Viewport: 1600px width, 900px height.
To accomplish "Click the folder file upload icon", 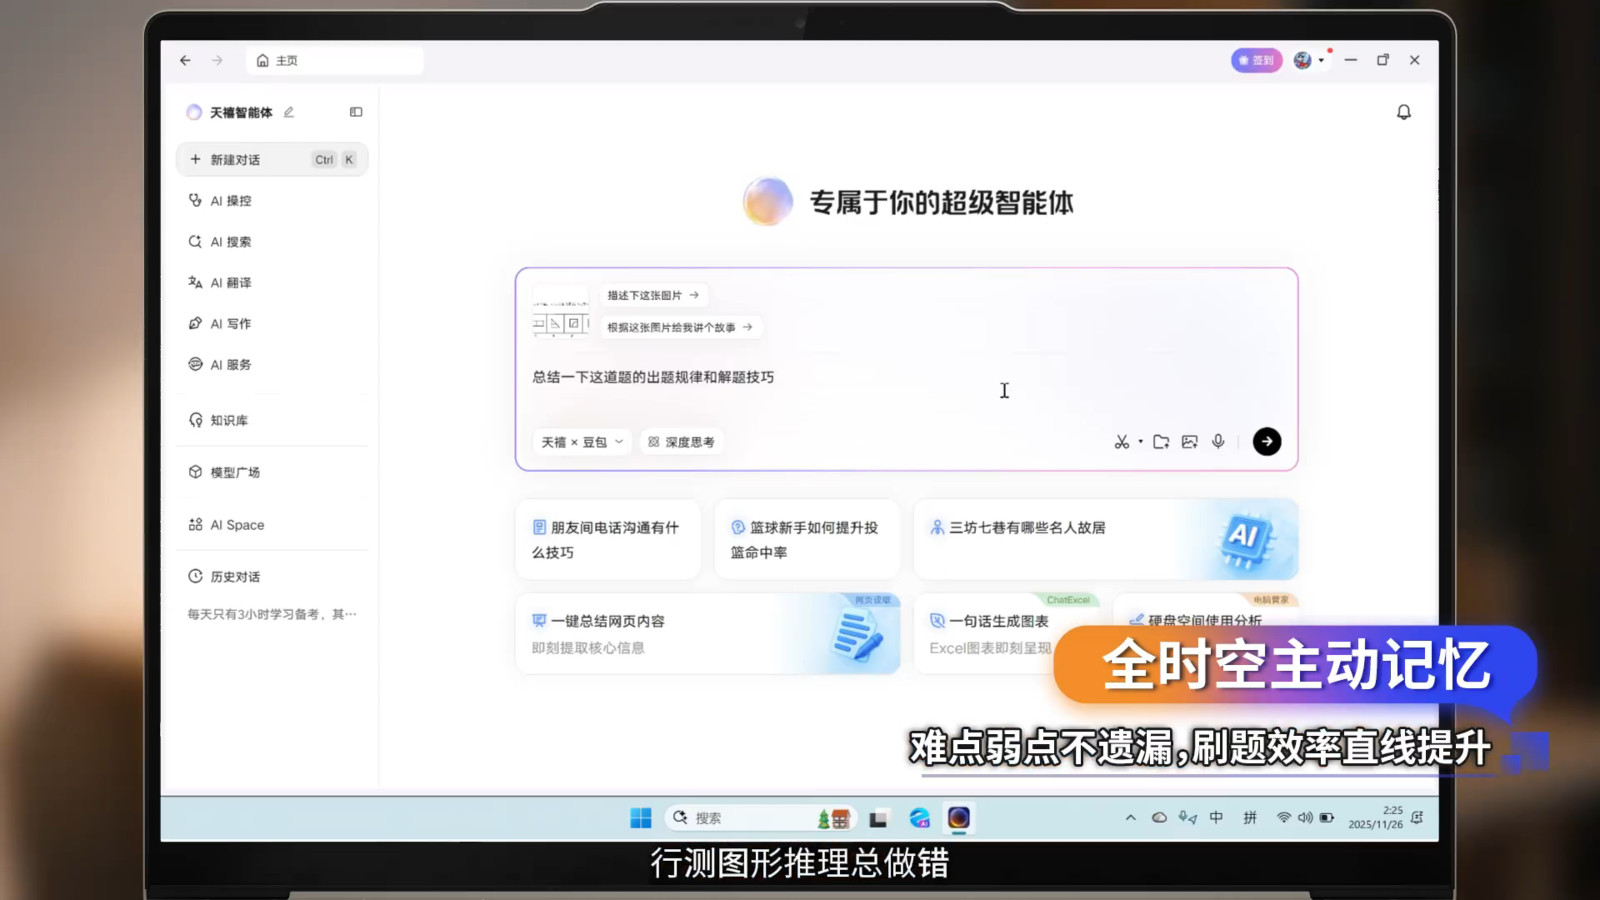I will pos(1161,441).
